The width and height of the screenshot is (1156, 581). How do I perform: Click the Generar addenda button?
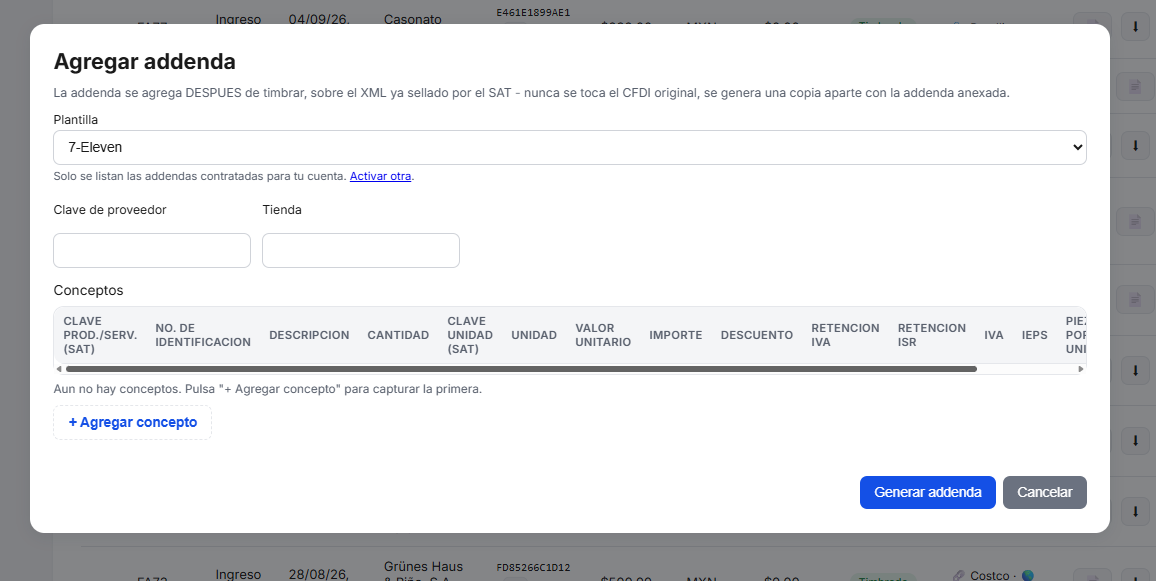927,493
